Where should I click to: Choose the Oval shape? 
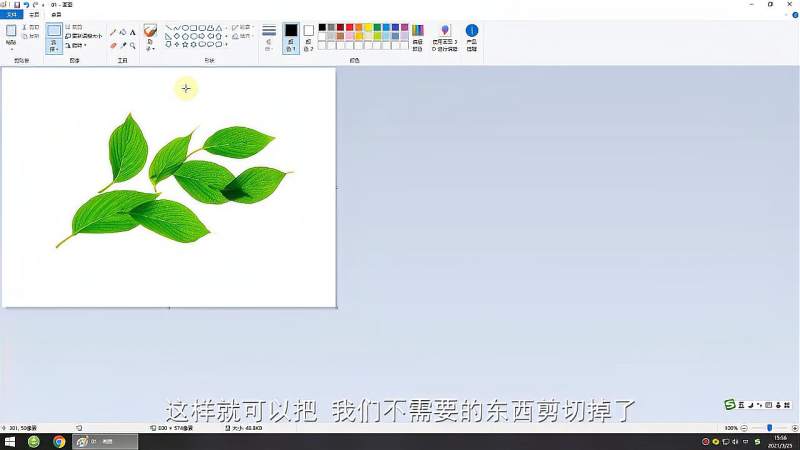[x=186, y=28]
